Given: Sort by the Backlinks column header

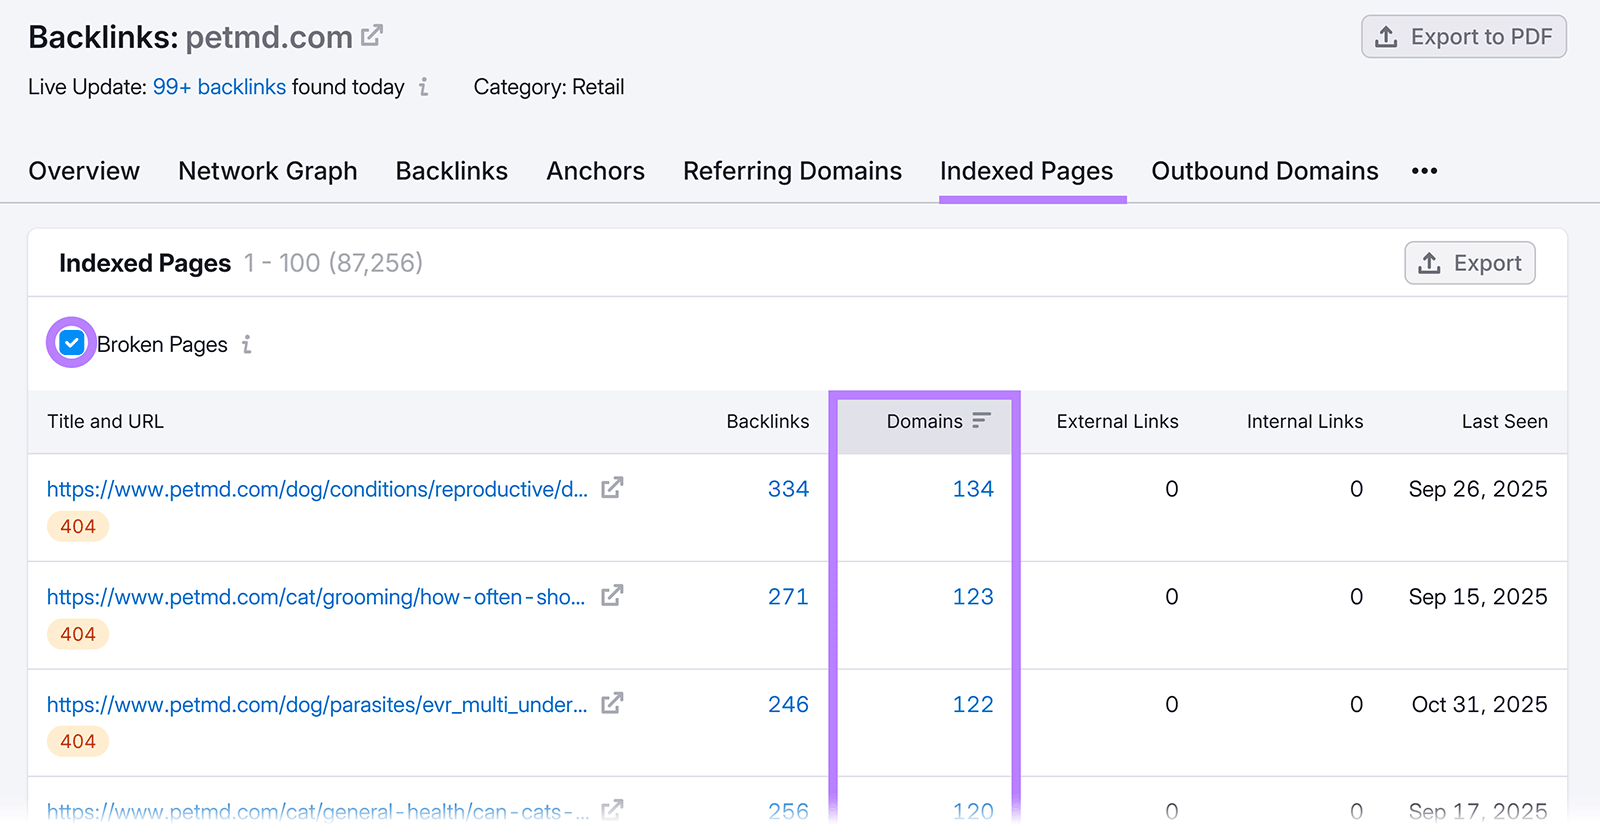Looking at the screenshot, I should coord(767,422).
